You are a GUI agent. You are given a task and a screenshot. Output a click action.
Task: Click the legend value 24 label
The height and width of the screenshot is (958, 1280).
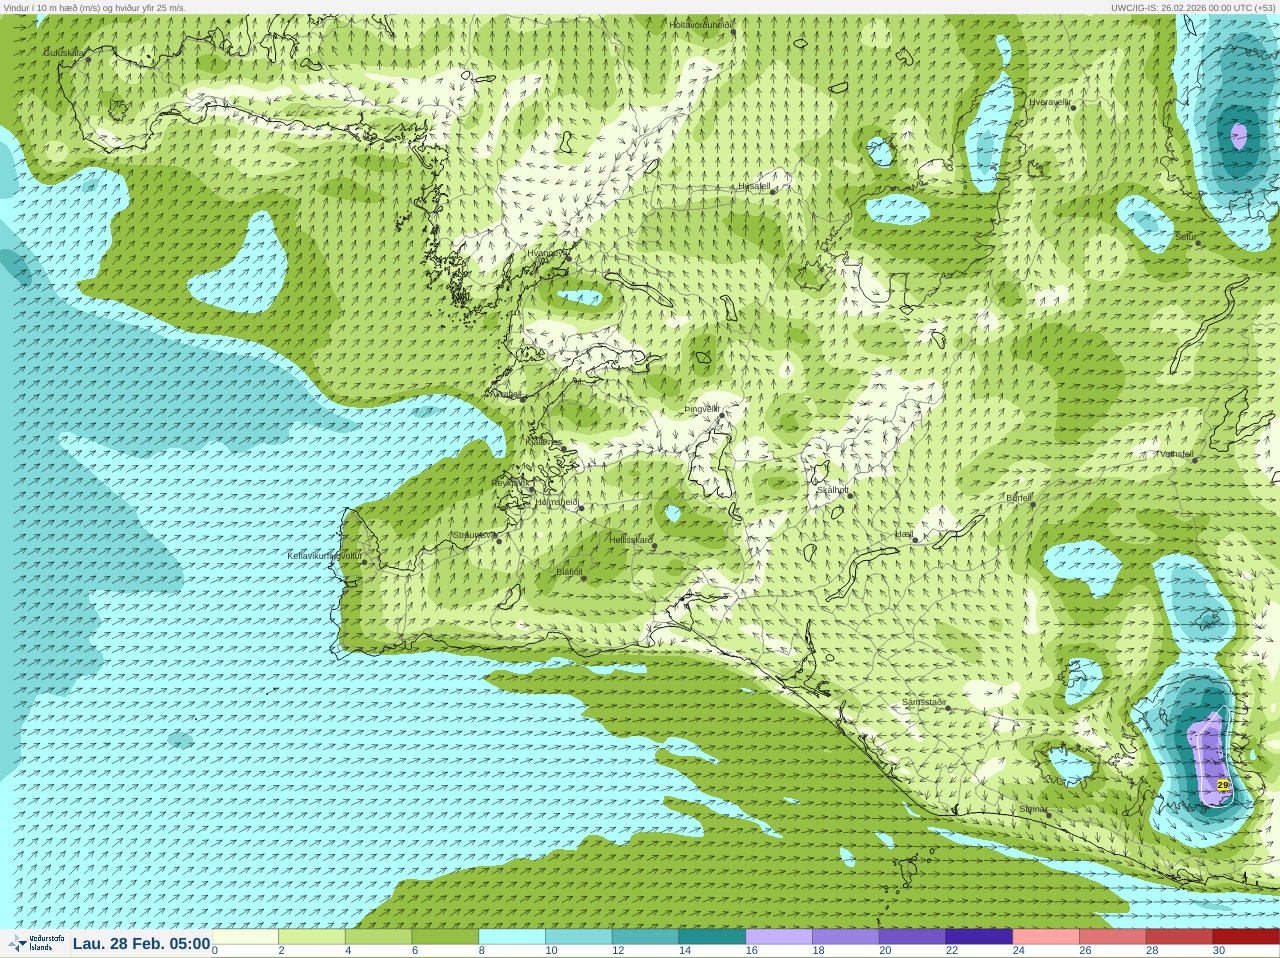(x=1018, y=951)
